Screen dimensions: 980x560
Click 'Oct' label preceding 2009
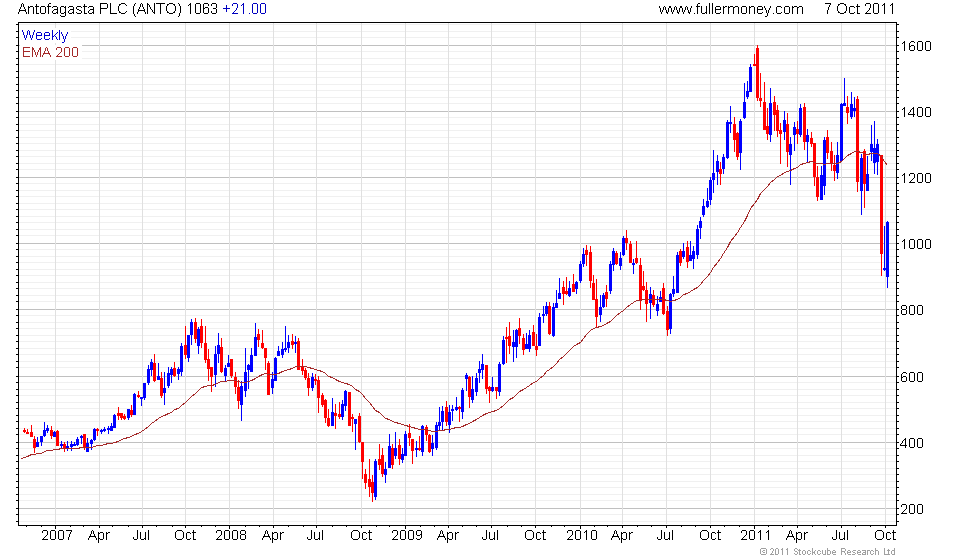pyautogui.click(x=361, y=536)
